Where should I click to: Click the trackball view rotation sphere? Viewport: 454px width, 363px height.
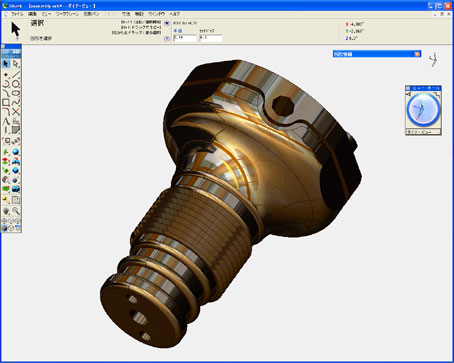[x=423, y=110]
